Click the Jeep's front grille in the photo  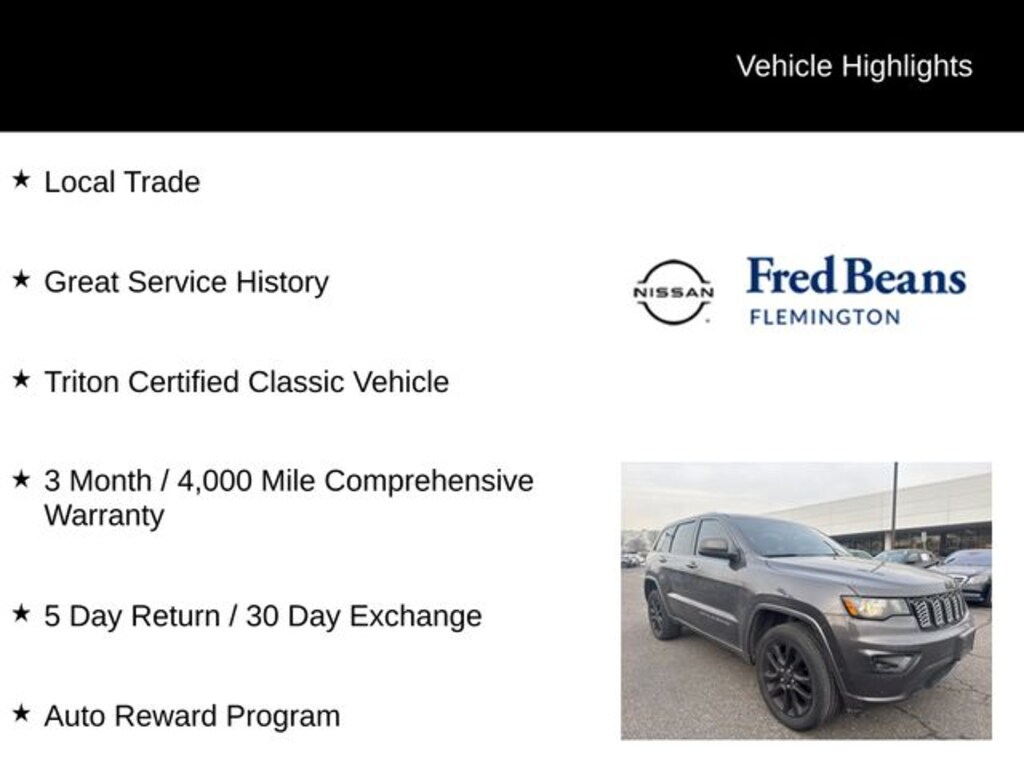click(x=937, y=608)
